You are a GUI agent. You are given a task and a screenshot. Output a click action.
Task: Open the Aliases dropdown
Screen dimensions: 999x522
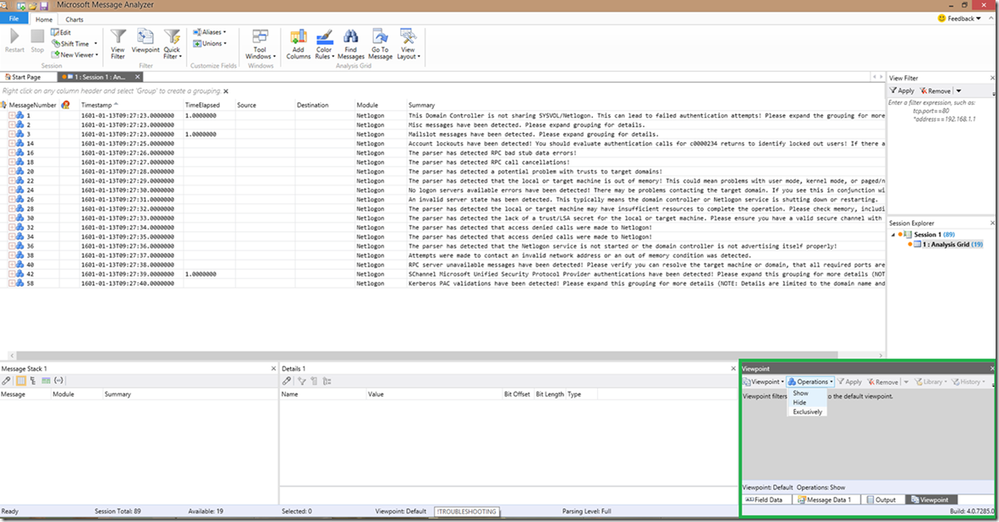point(210,32)
